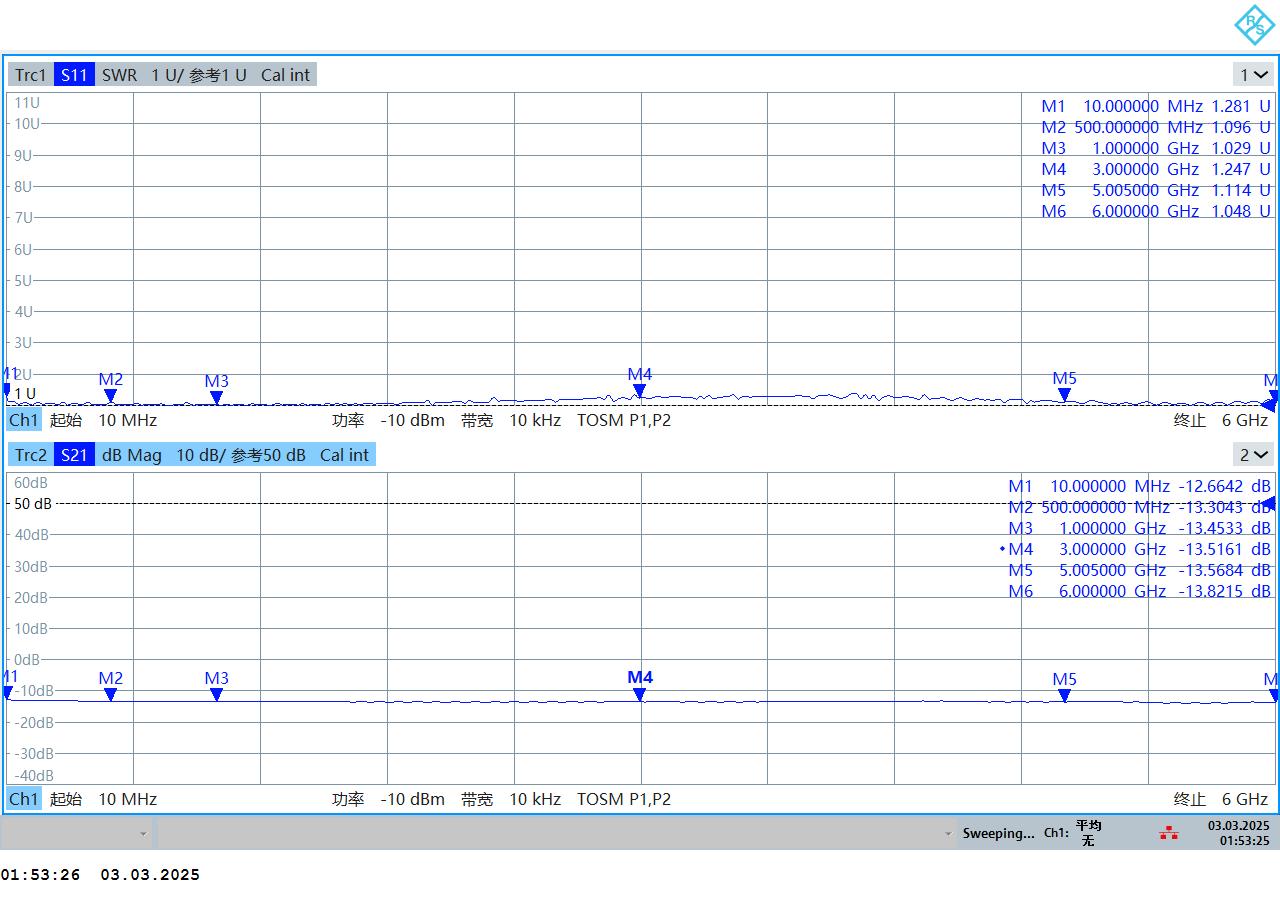The height and width of the screenshot is (900, 1280).
Task: Click the dB Mag format label of Trc2
Action: (x=131, y=455)
